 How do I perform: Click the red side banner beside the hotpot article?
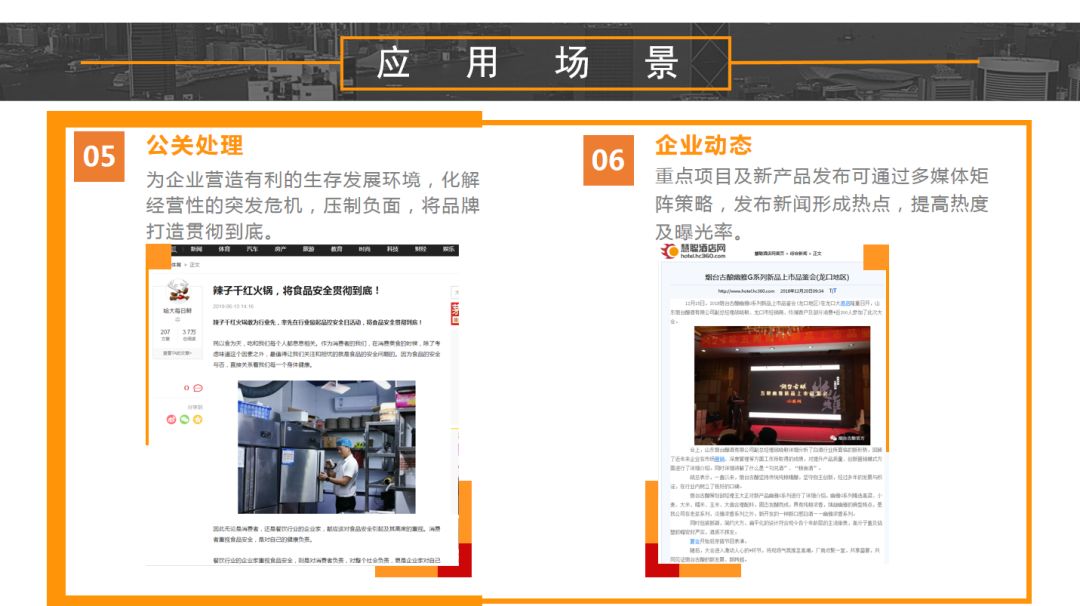[455, 312]
